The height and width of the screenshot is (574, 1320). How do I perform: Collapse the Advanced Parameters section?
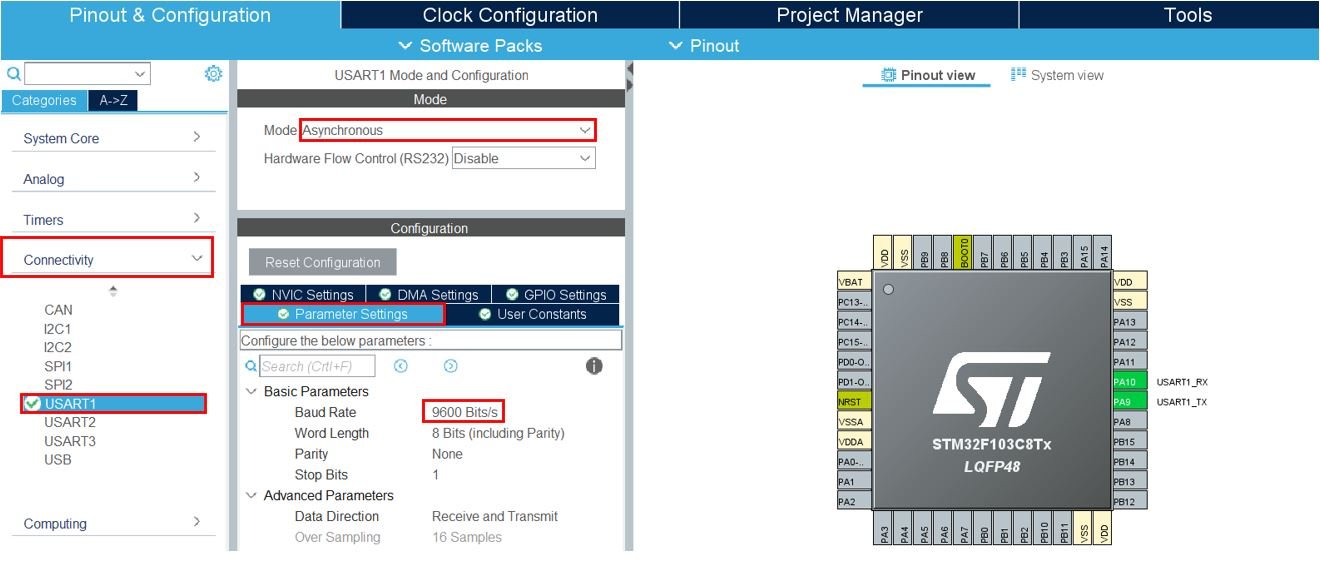(x=251, y=495)
